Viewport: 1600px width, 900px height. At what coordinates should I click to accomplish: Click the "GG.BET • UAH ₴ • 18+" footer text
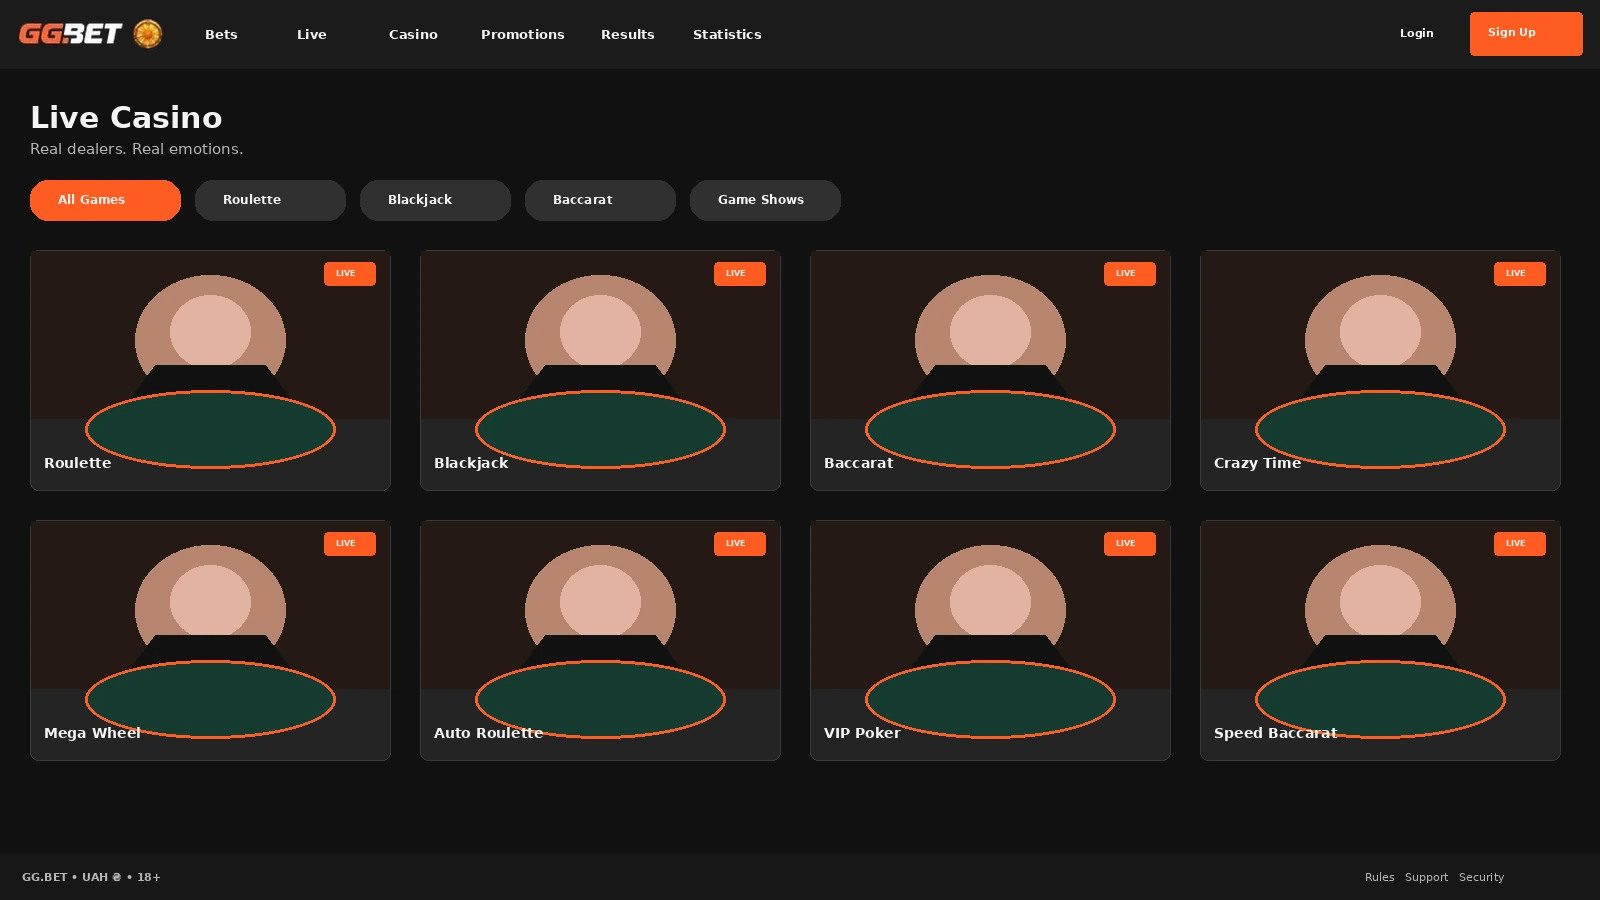coord(91,877)
